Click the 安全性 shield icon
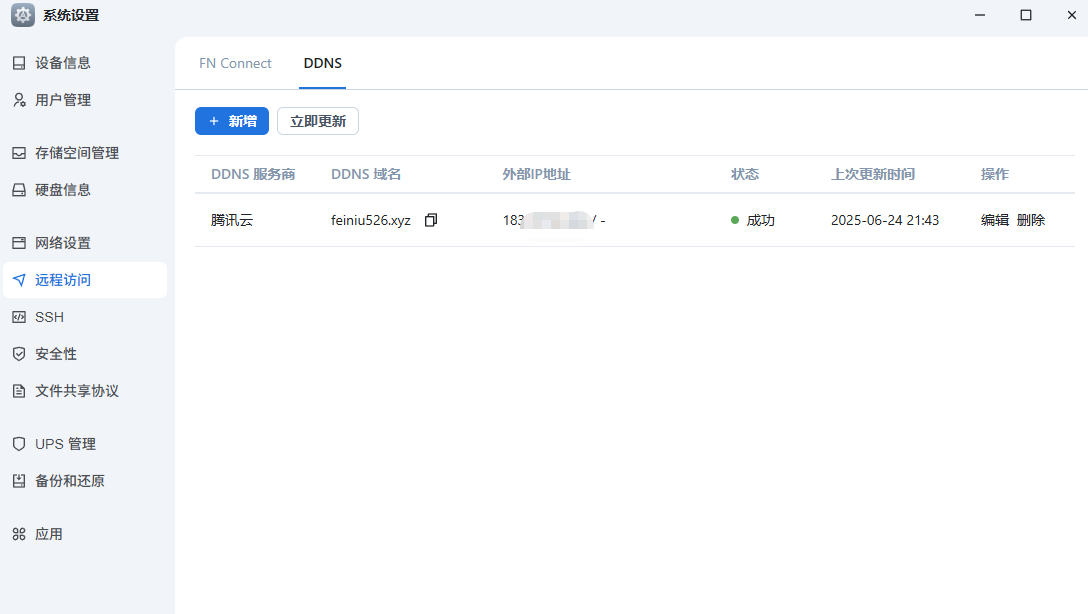The height and width of the screenshot is (614, 1088). (x=19, y=354)
